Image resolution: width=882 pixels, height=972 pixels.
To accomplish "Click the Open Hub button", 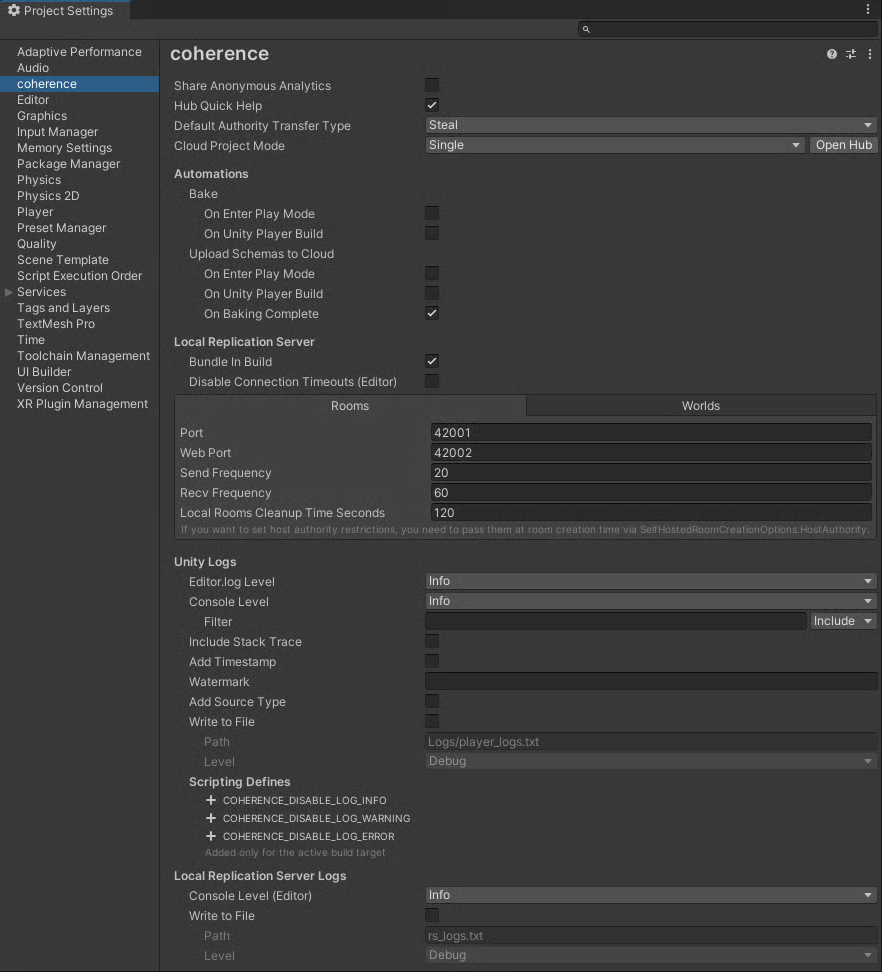I will point(843,145).
